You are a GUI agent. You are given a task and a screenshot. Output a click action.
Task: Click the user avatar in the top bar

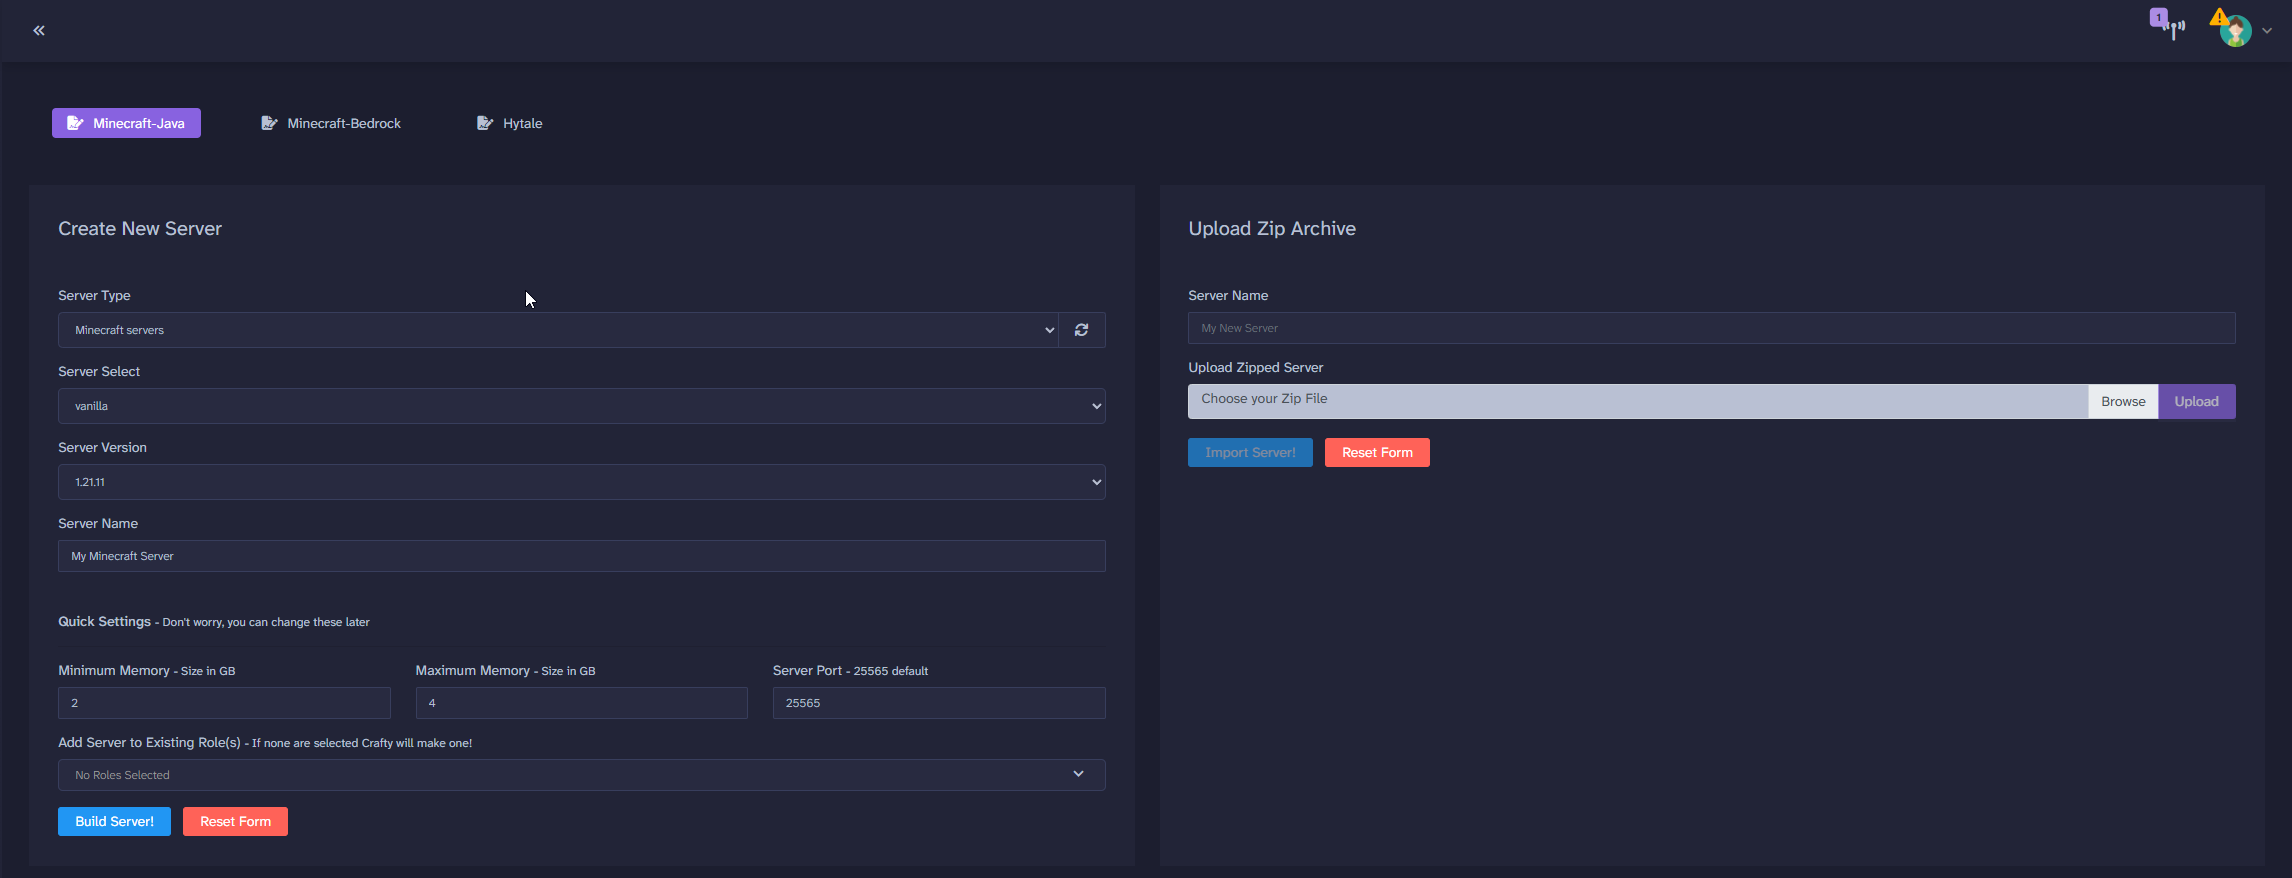(2236, 32)
